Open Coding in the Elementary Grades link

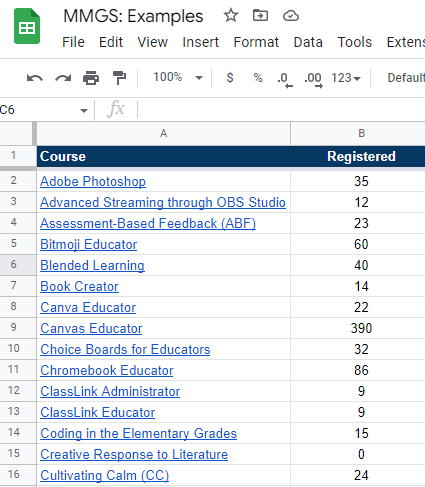pos(138,434)
